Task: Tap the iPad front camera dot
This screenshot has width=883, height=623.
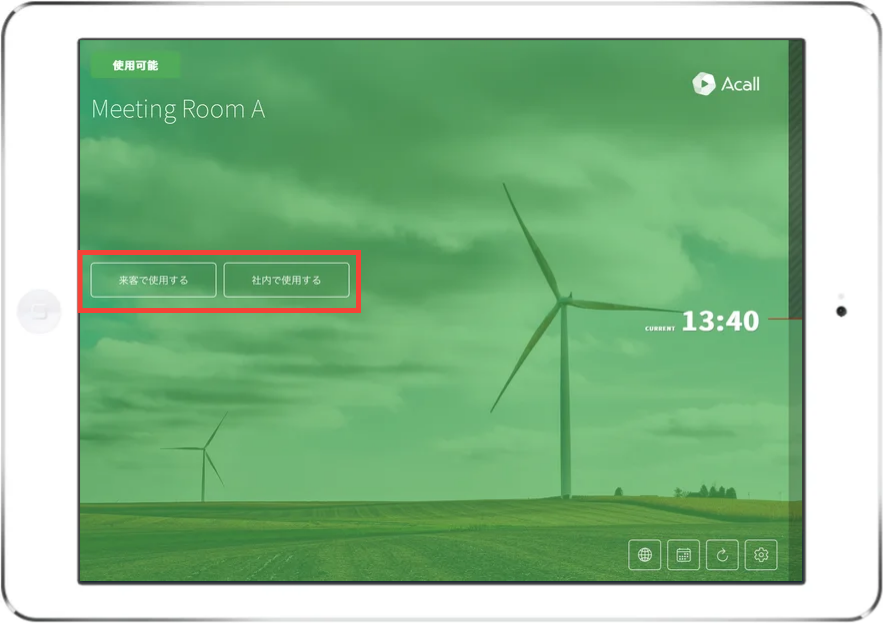Action: (841, 311)
